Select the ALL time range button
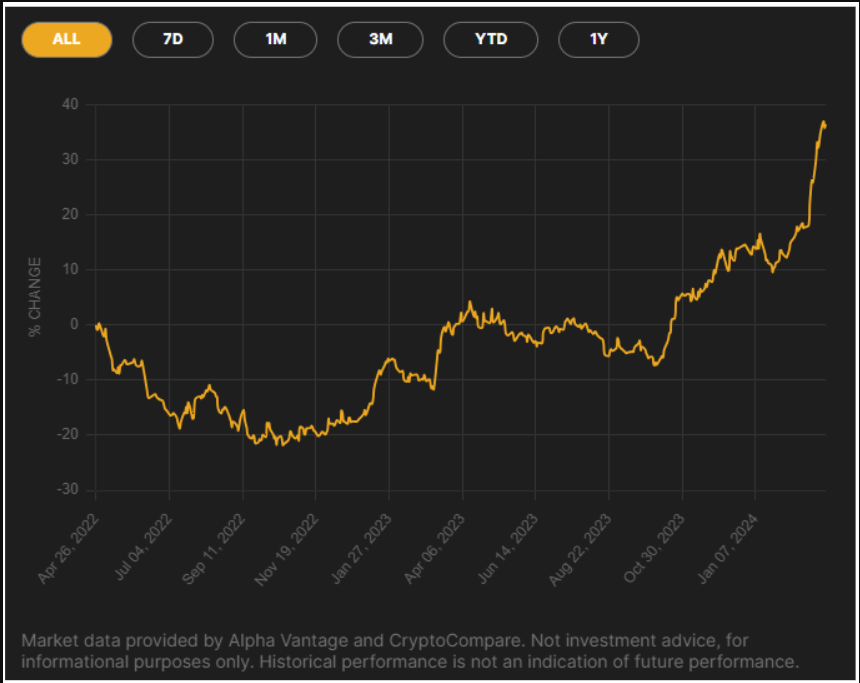860x683 pixels. coord(66,39)
